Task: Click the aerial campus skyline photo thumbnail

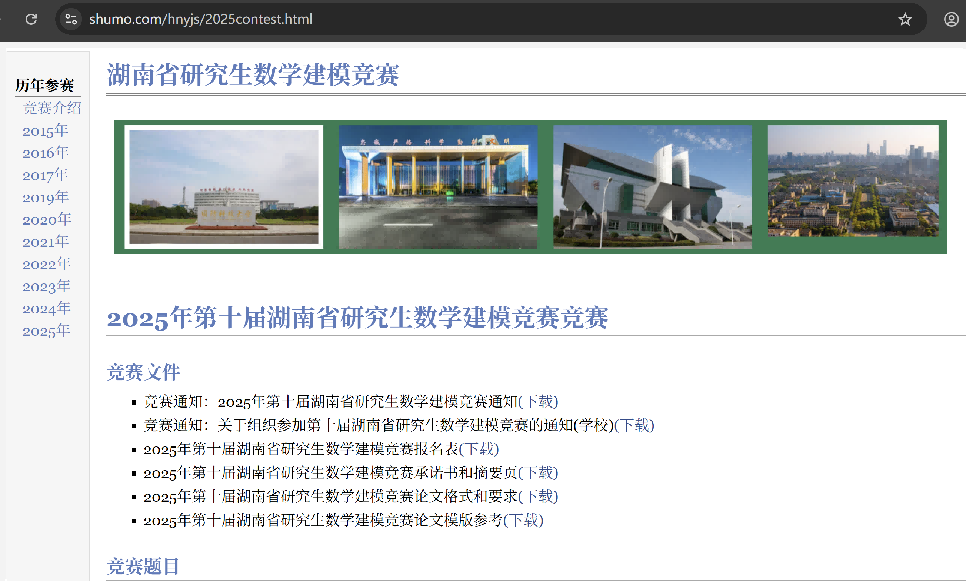Action: pos(853,181)
